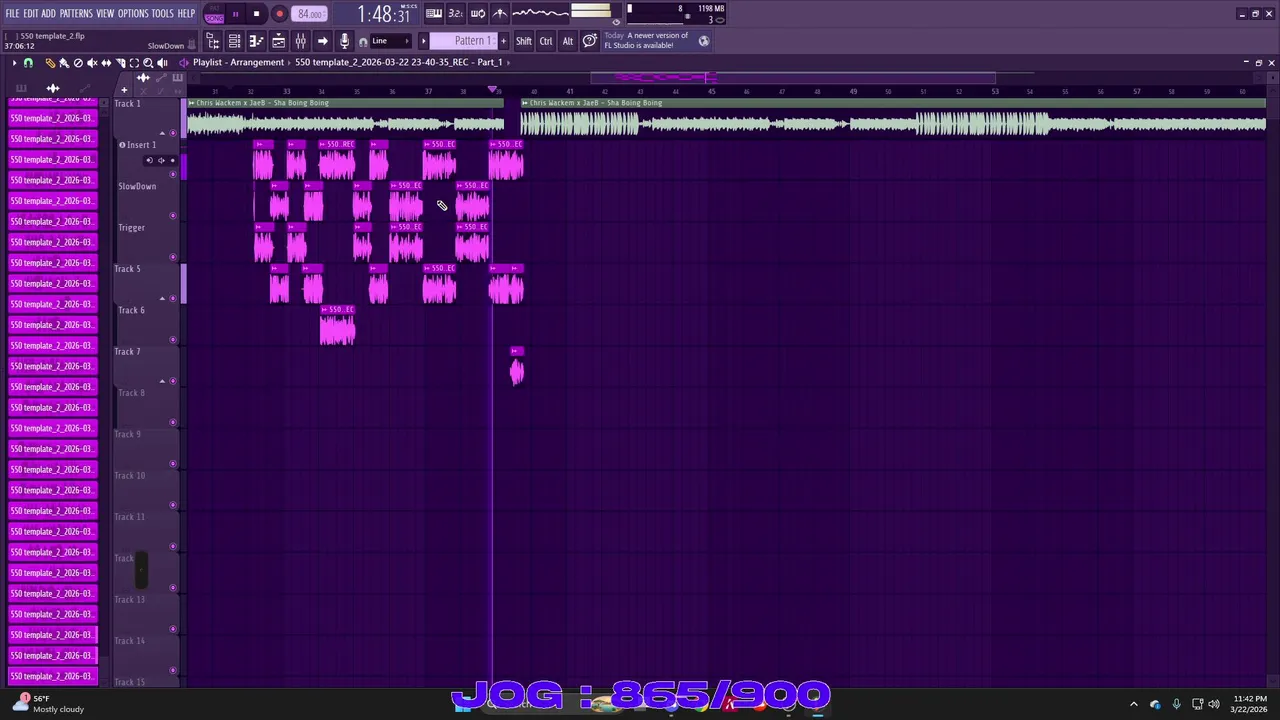Toggle mute on the SlowDown track
The height and width of the screenshot is (720, 1280).
coord(173,215)
